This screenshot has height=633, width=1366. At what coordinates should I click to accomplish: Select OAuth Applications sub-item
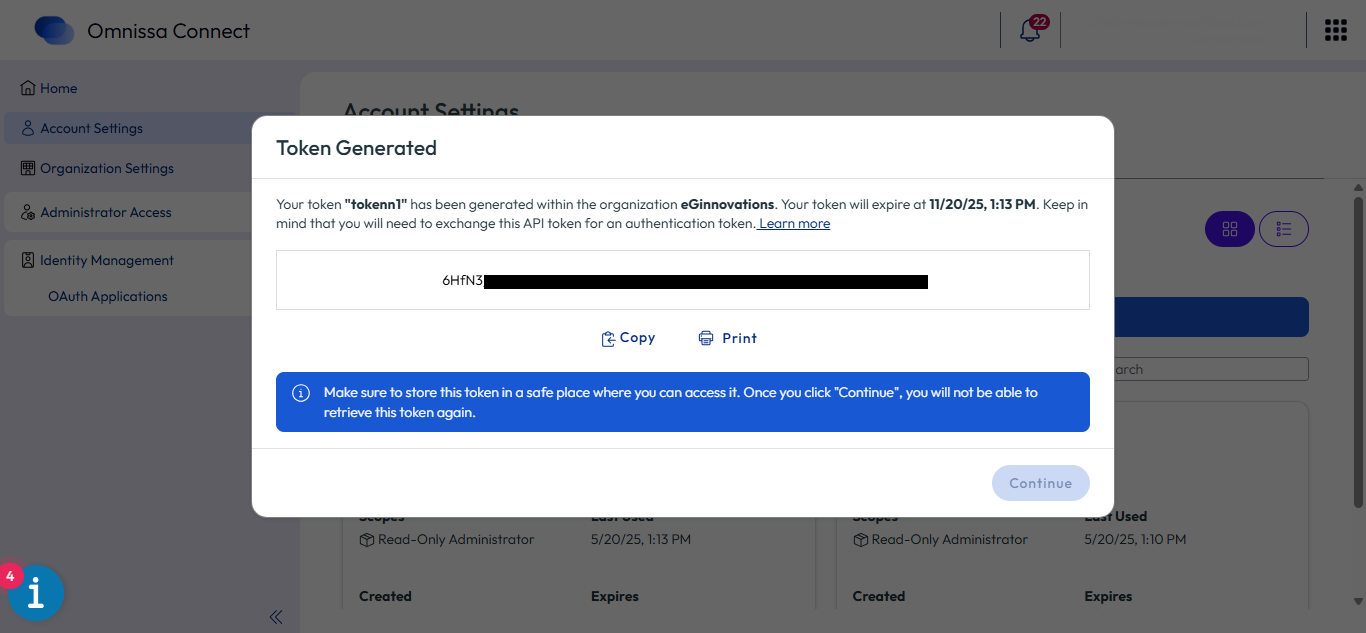point(107,296)
